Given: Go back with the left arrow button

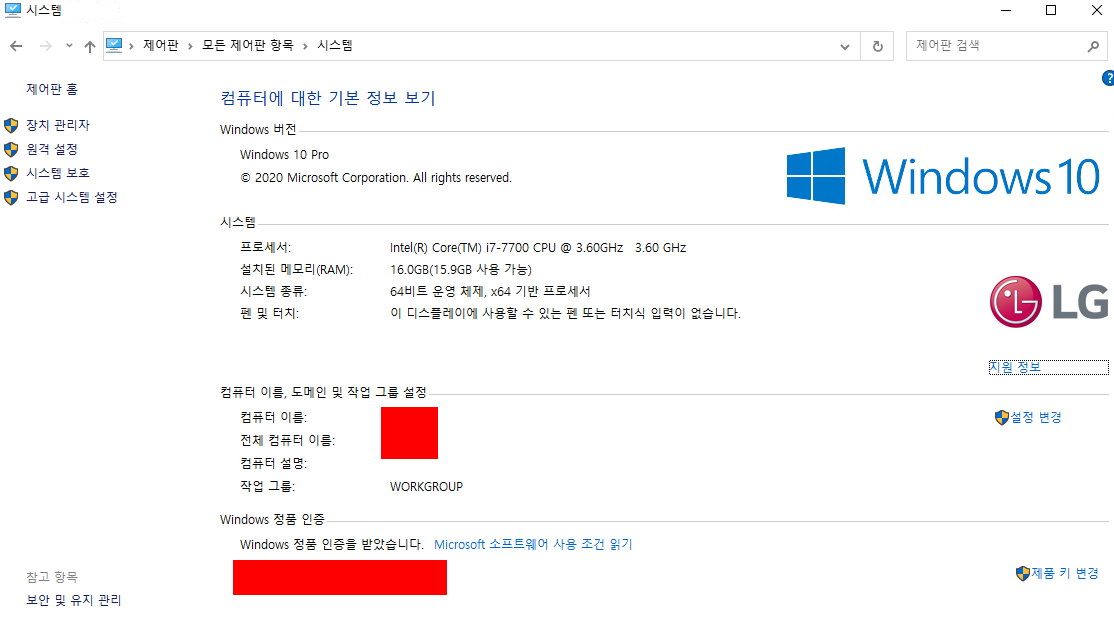Looking at the screenshot, I should click(16, 46).
